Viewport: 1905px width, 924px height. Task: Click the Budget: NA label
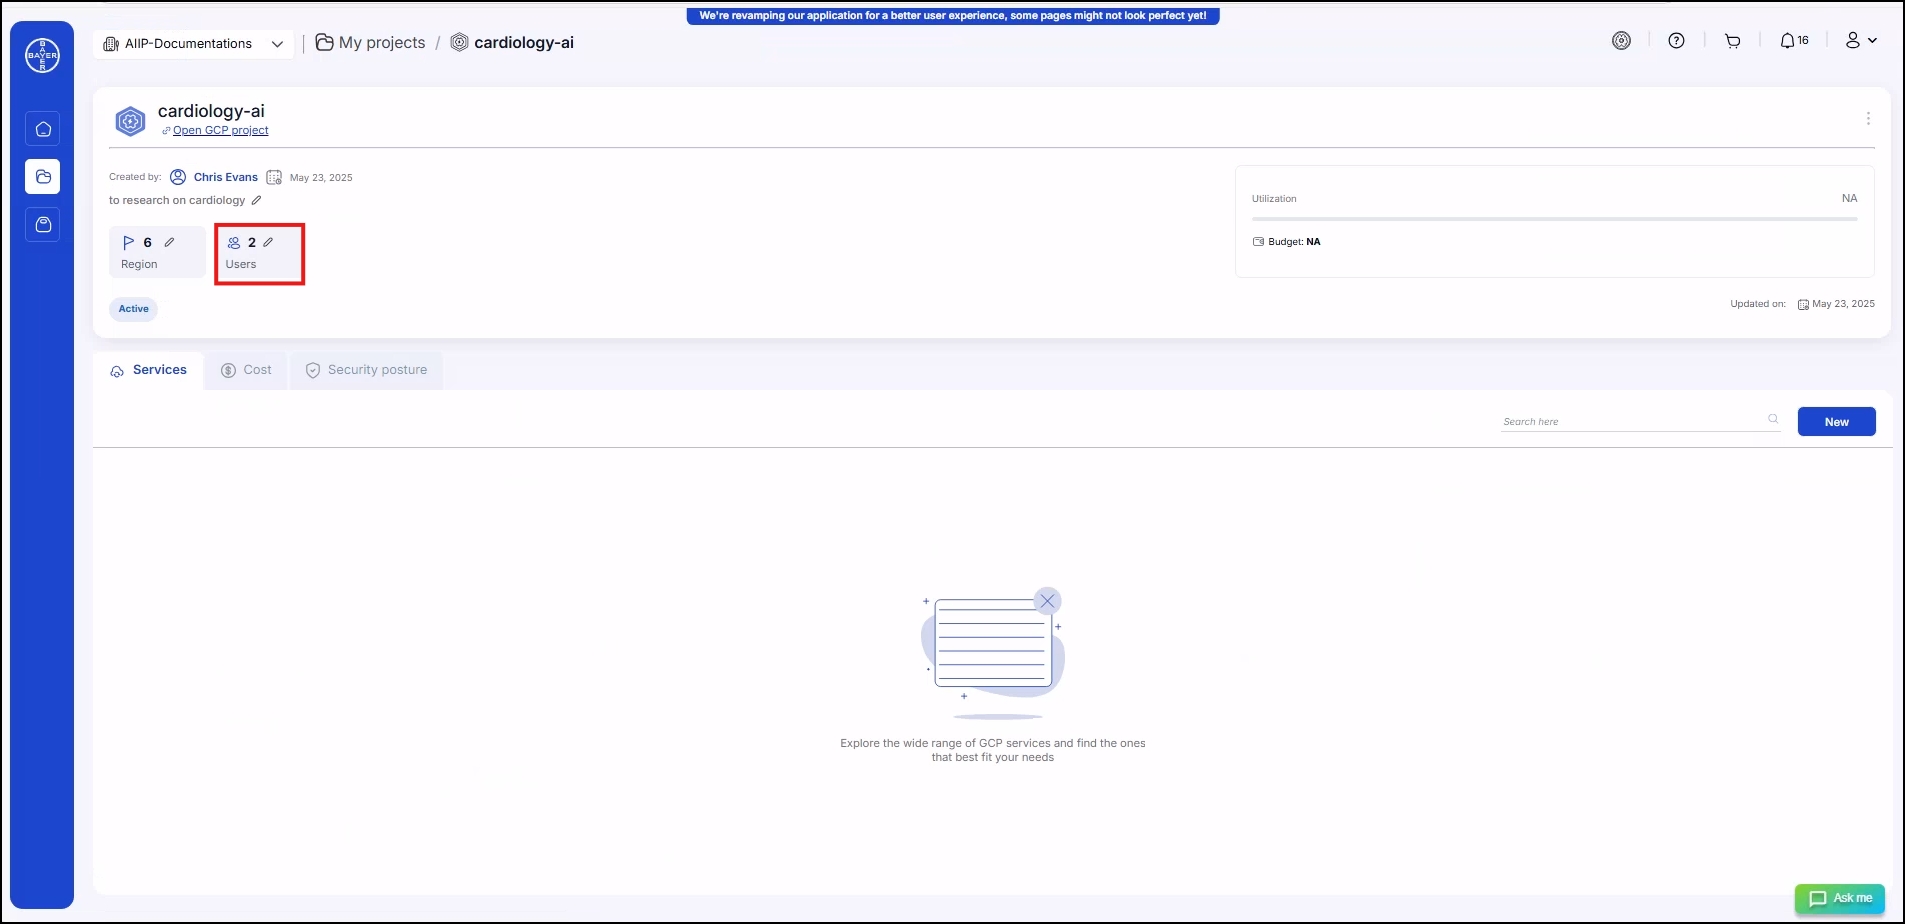point(1287,242)
